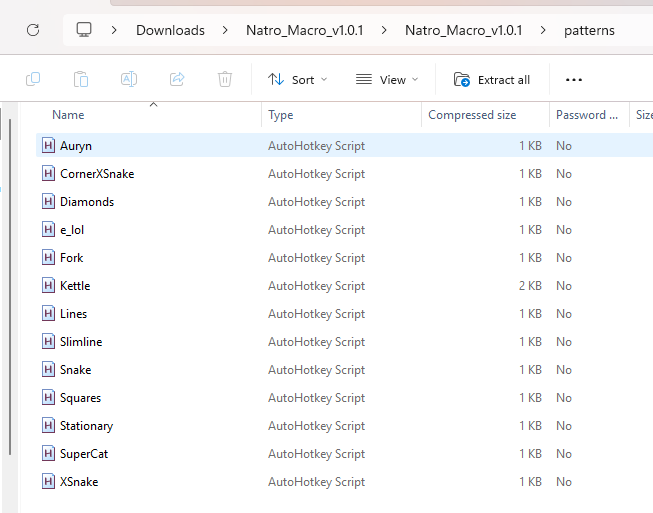Click the 2 KB size of Kettle
The height and width of the screenshot is (513, 653).
[530, 286]
